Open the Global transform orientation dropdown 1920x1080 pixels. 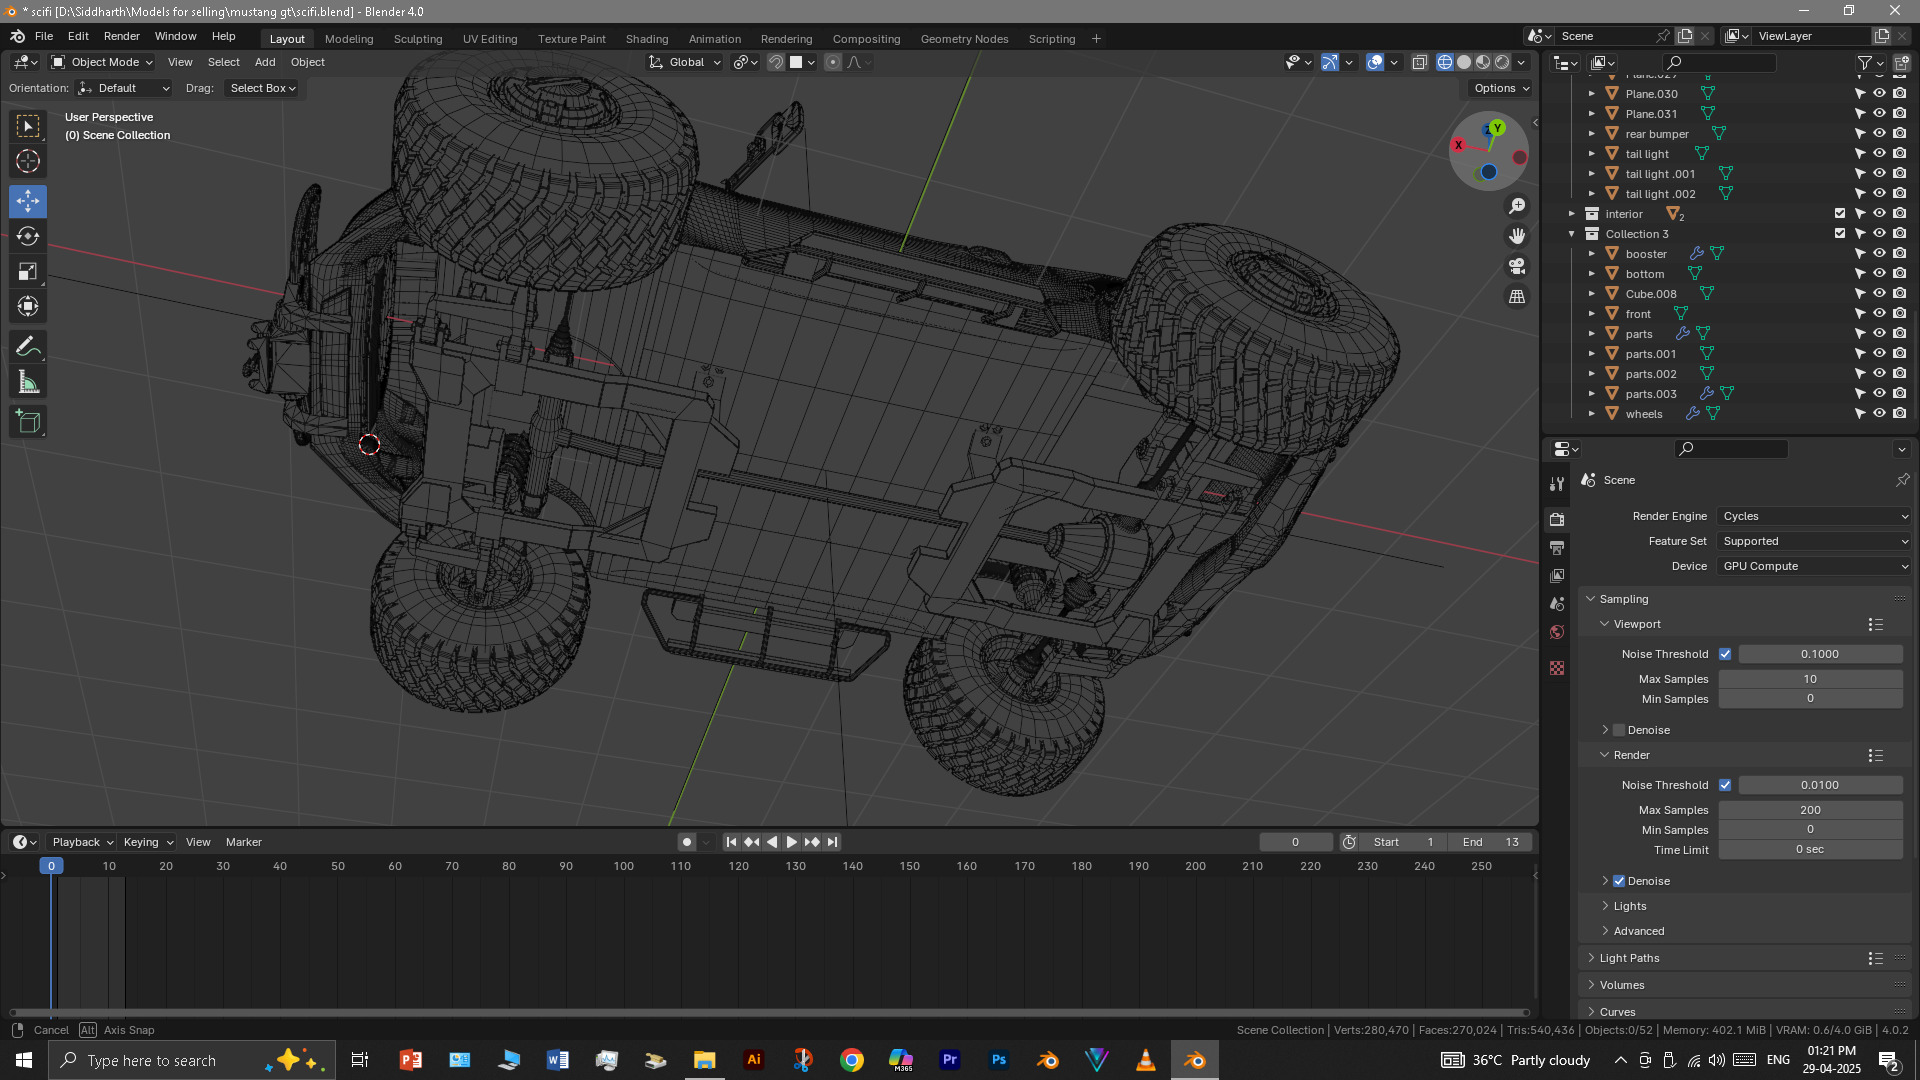click(685, 62)
